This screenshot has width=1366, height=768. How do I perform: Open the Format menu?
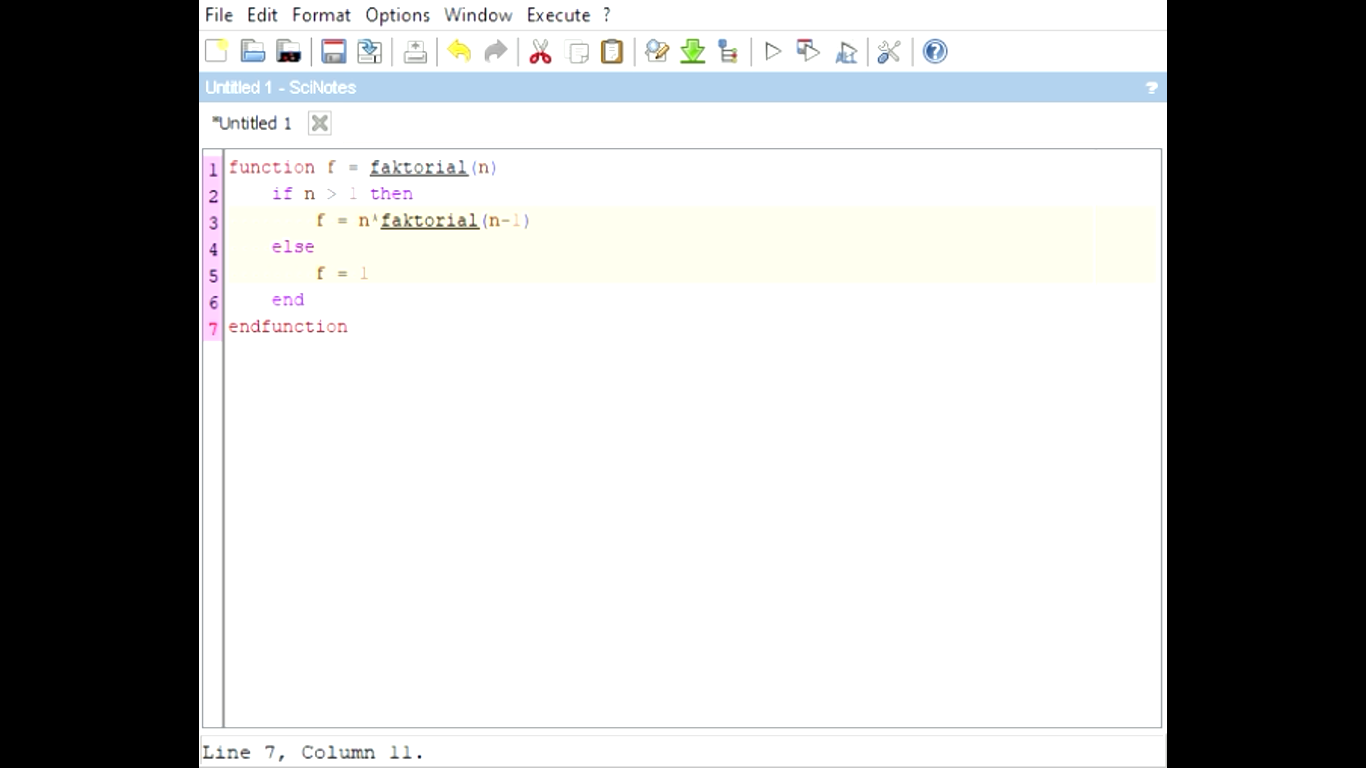(321, 15)
